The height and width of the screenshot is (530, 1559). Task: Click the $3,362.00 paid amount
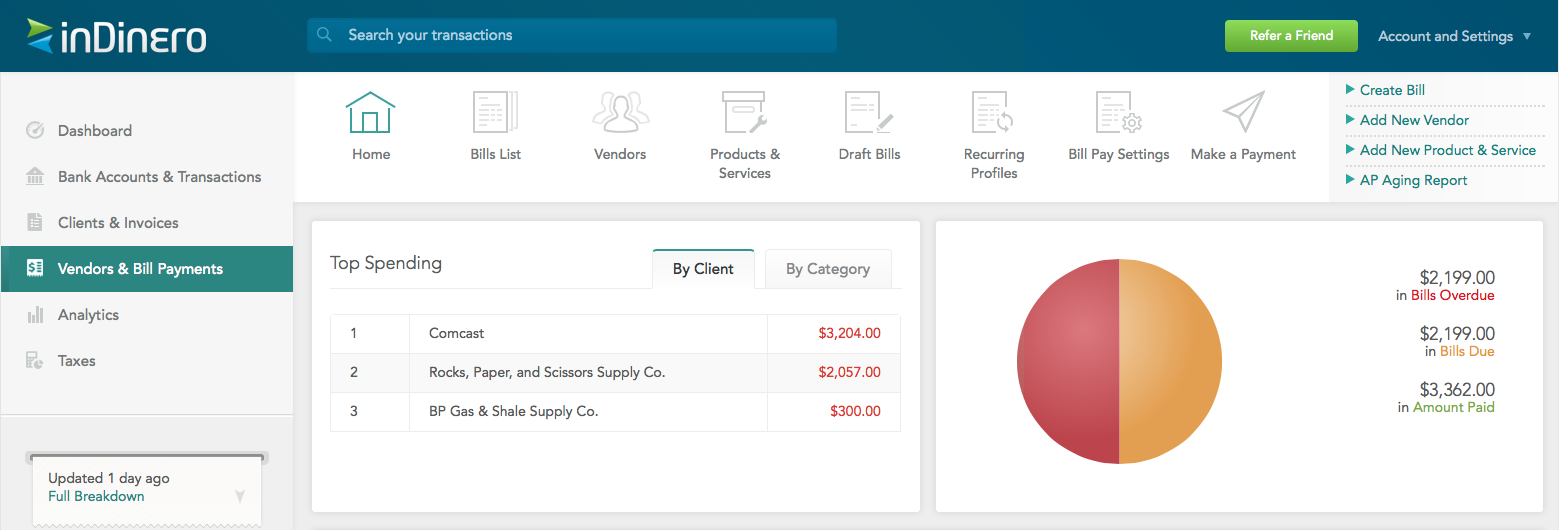(1457, 389)
